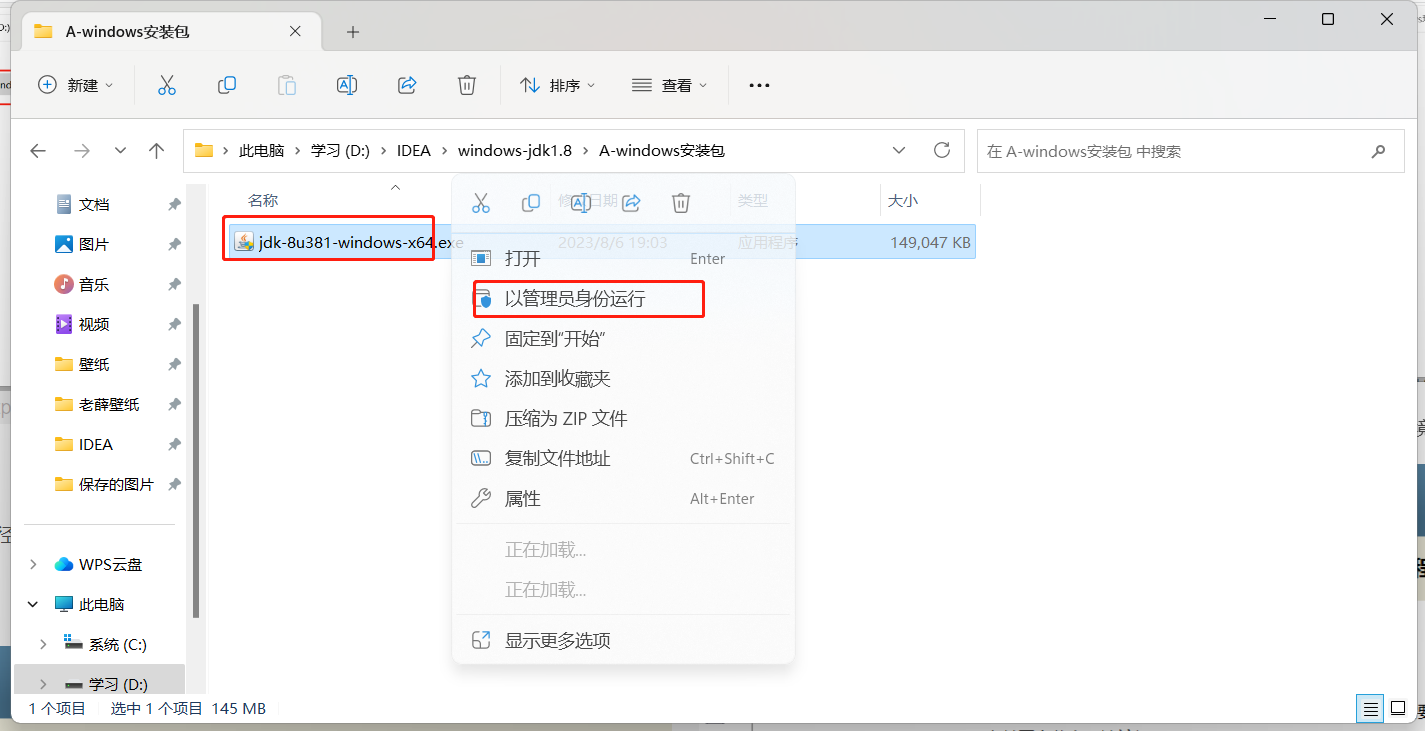
Task: Open the 新建 dropdown
Action: [75, 85]
